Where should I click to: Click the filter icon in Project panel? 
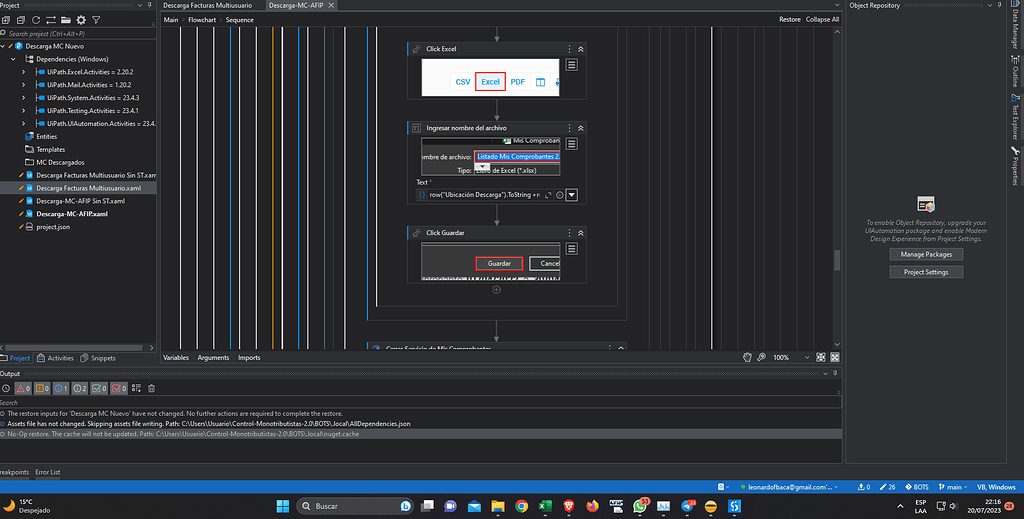coord(97,19)
